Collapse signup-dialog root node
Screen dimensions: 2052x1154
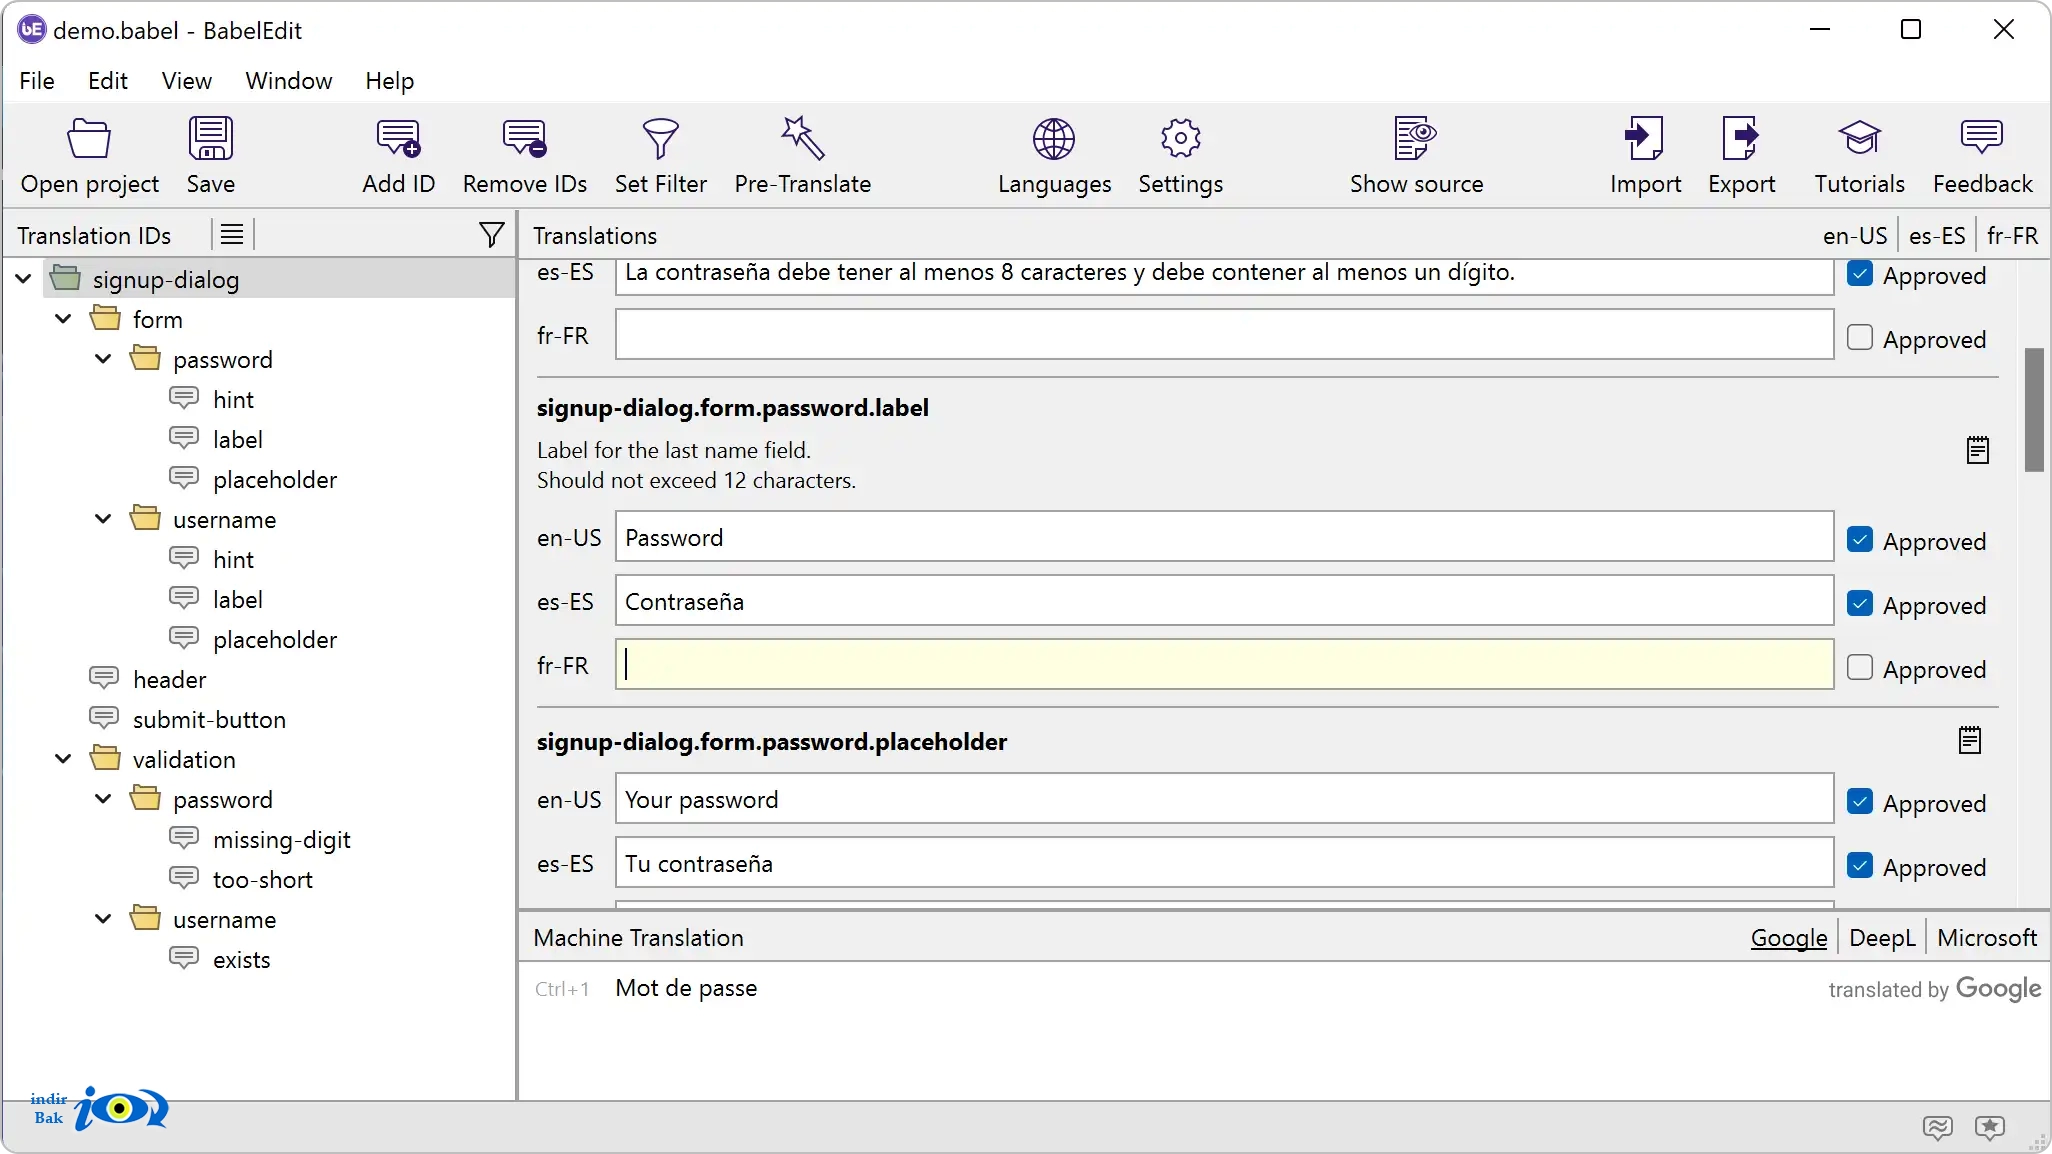tap(24, 279)
